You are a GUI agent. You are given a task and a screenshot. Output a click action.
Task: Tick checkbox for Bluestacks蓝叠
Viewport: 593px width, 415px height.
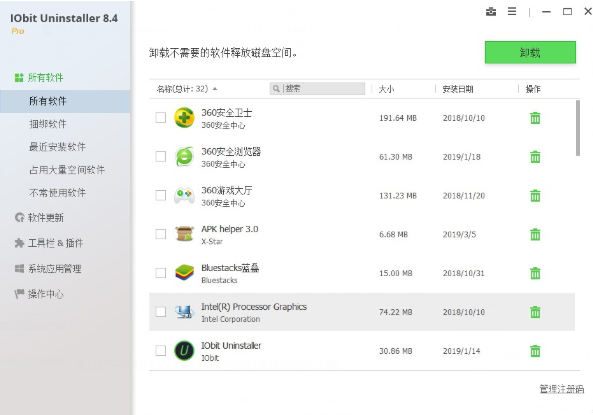[x=161, y=273]
